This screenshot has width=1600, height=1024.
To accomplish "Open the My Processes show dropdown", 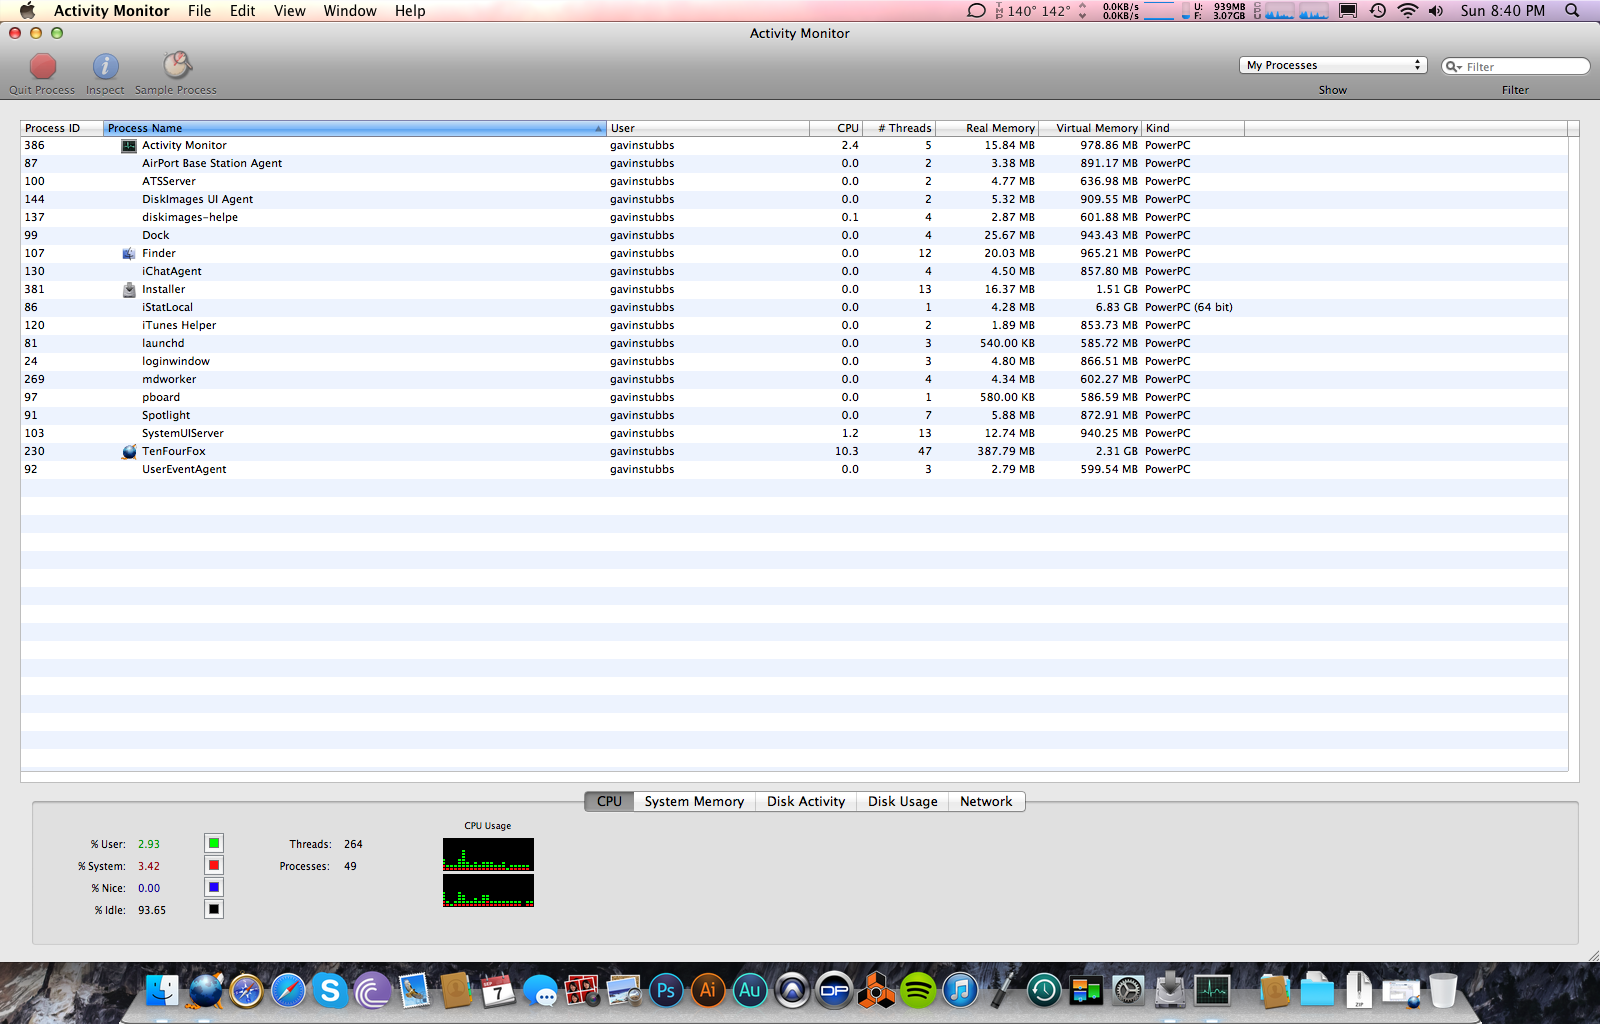I will coord(1332,65).
